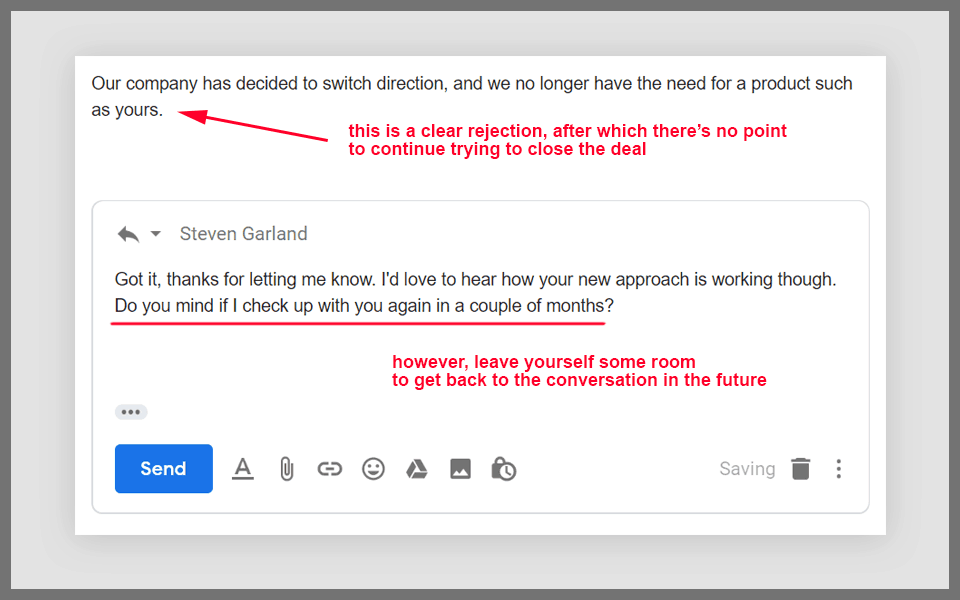The image size is (960, 600).
Task: Click the "Saving" draft status text
Action: pyautogui.click(x=747, y=469)
